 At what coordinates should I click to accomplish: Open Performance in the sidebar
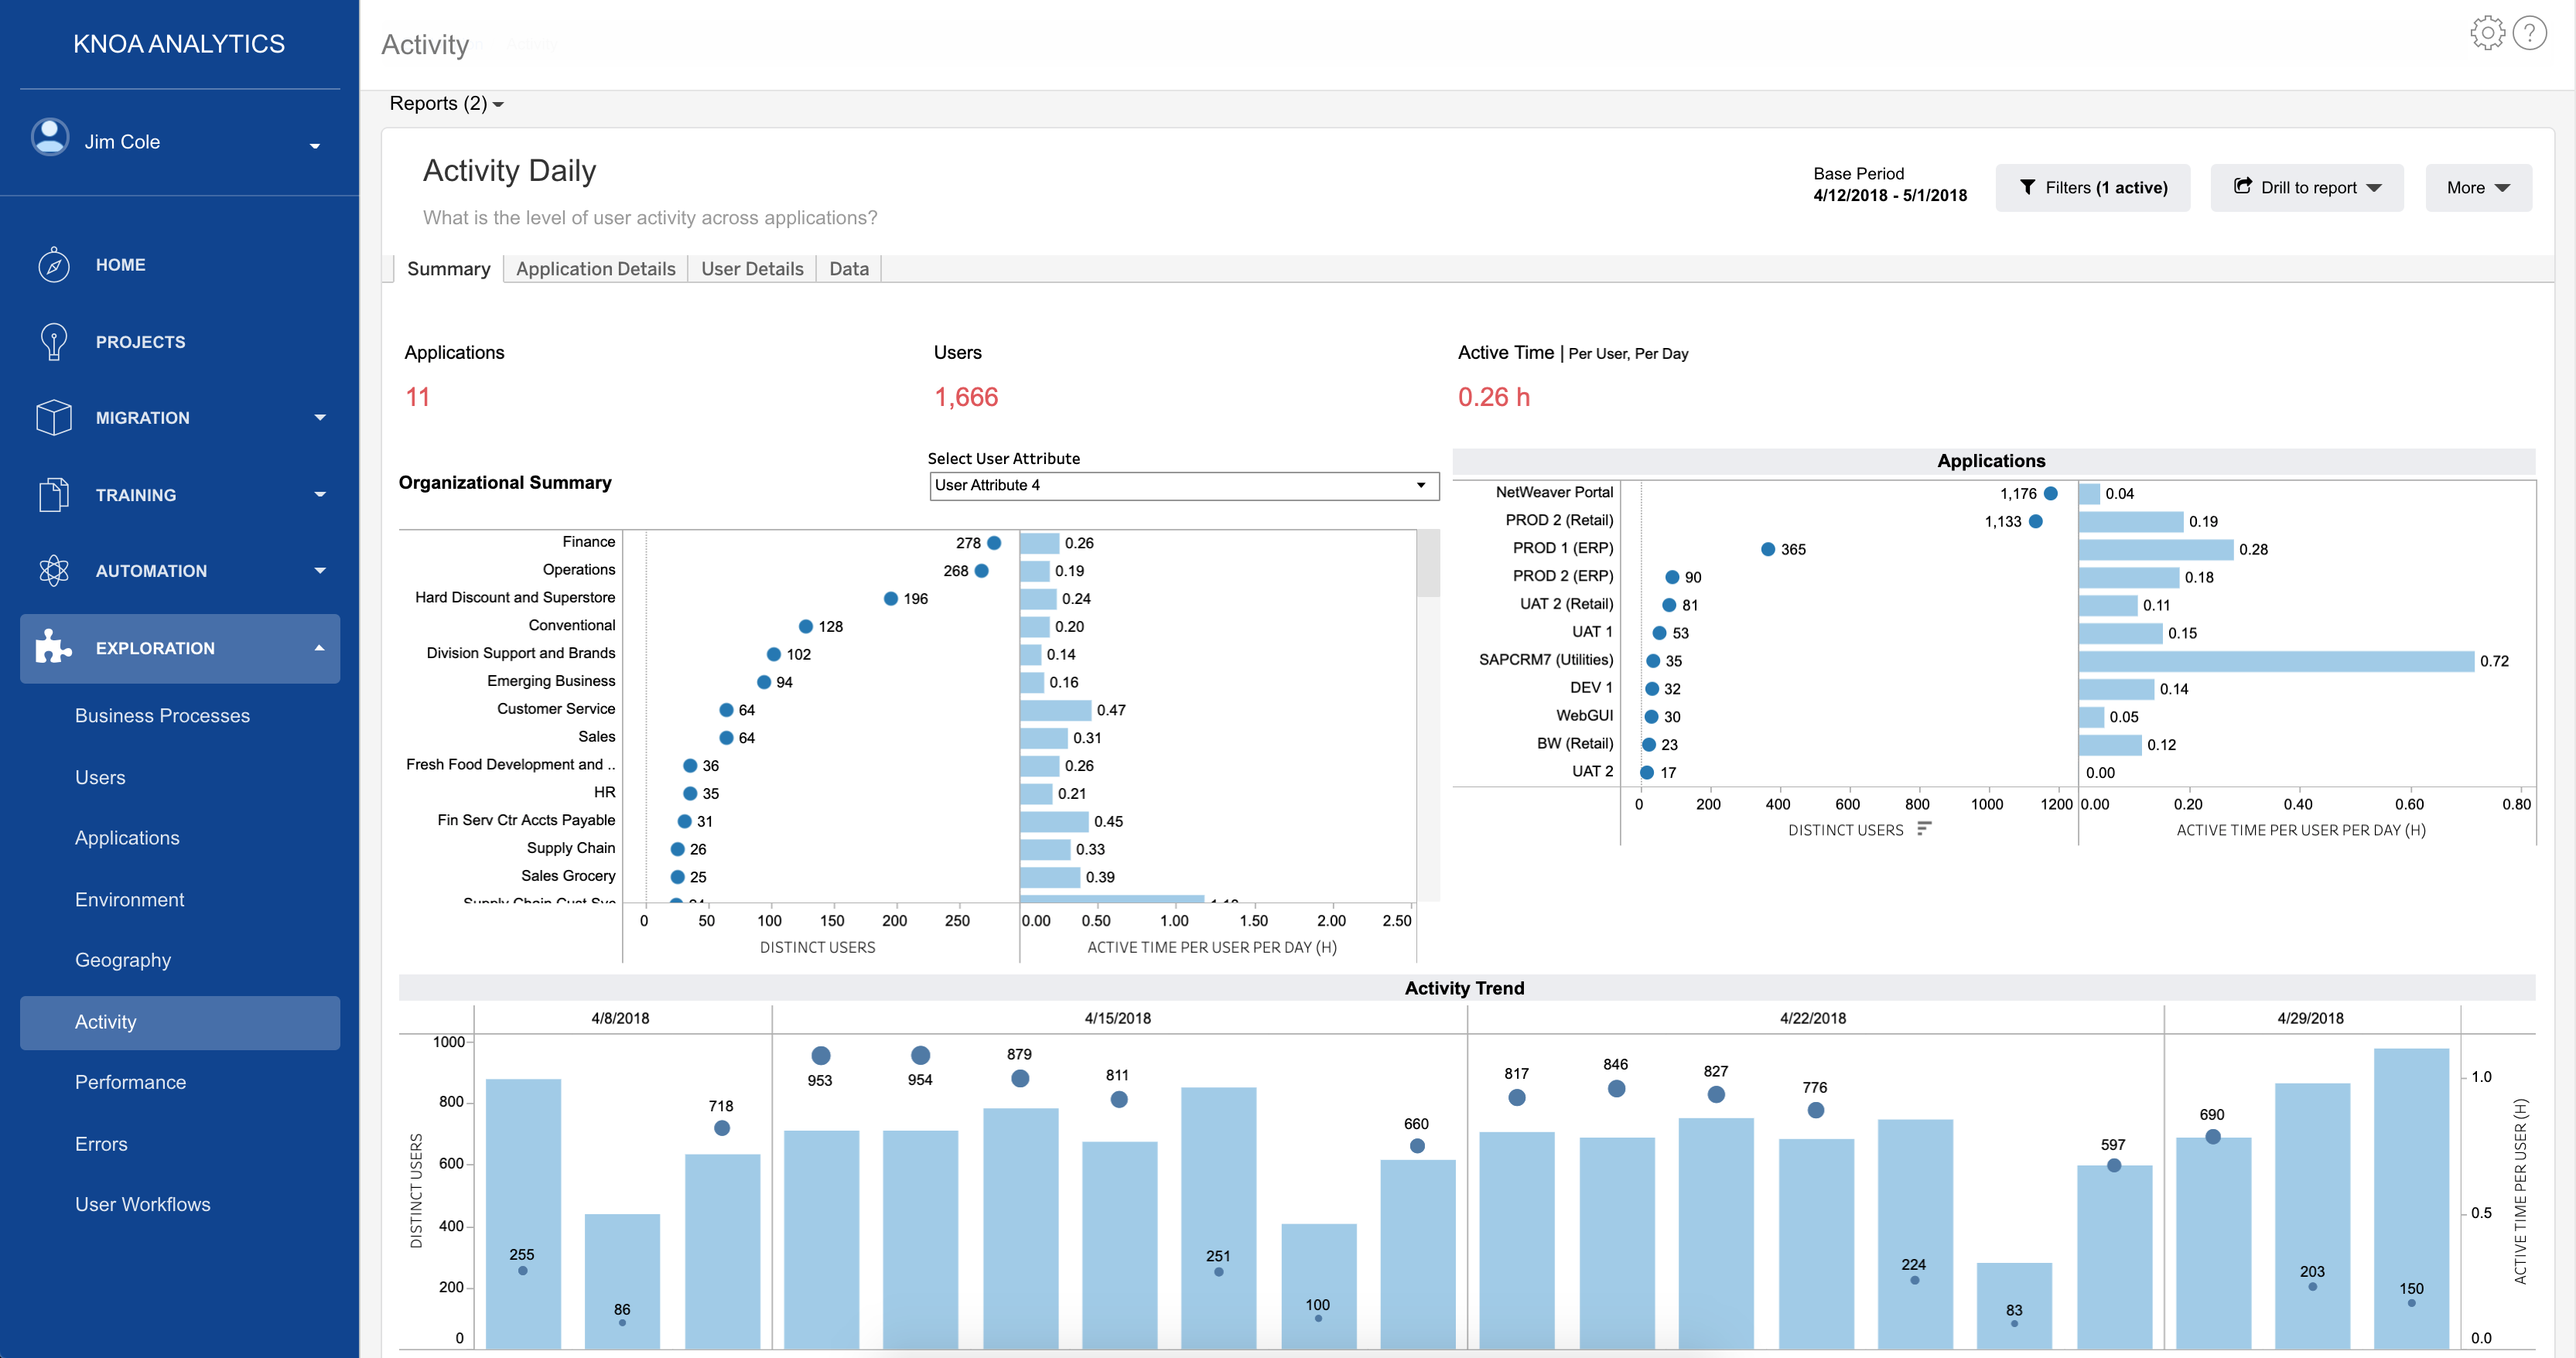(x=130, y=1082)
